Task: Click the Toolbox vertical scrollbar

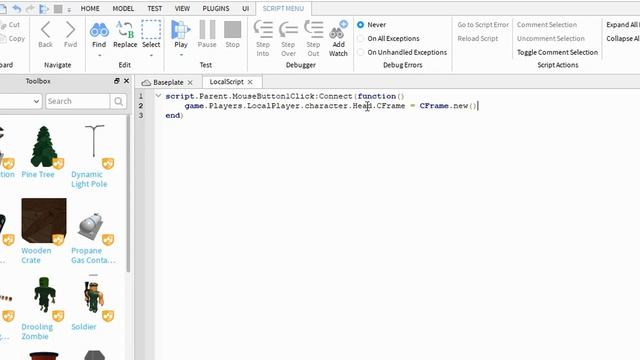Action: (x=129, y=194)
